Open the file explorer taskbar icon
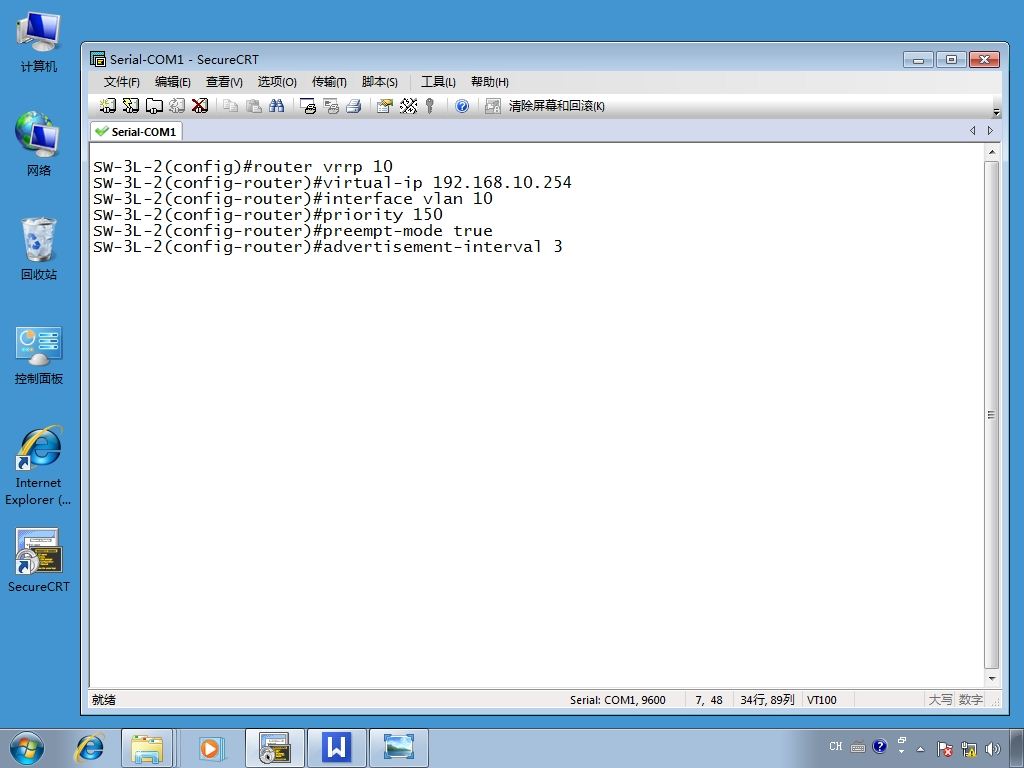1024x768 pixels. coord(147,748)
